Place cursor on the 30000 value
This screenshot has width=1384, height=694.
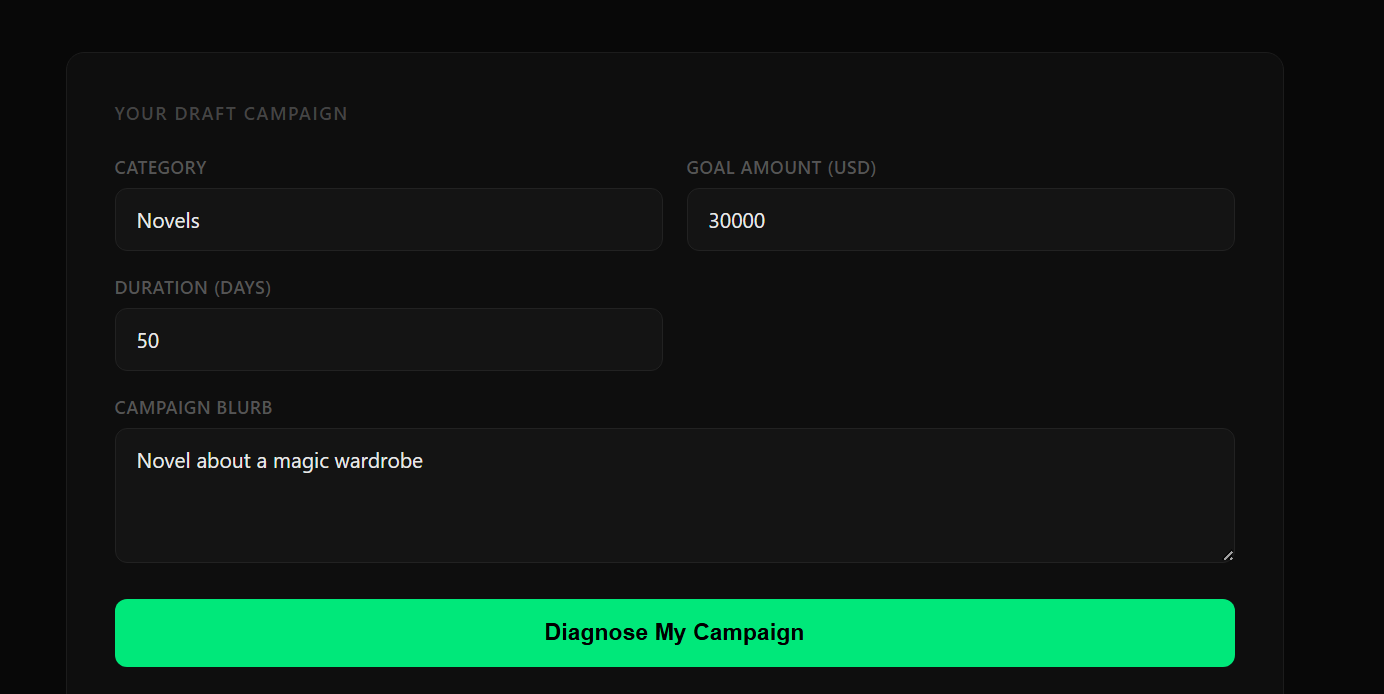tap(737, 221)
